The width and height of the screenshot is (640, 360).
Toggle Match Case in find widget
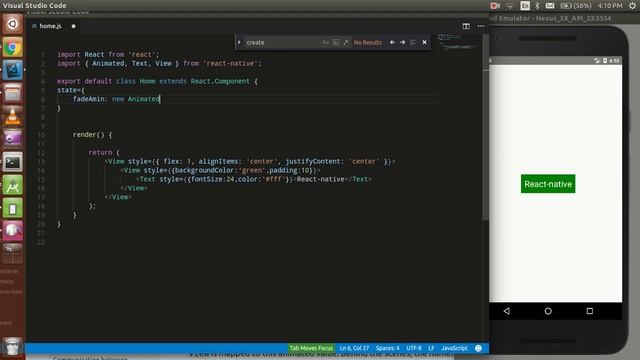[x=325, y=42]
